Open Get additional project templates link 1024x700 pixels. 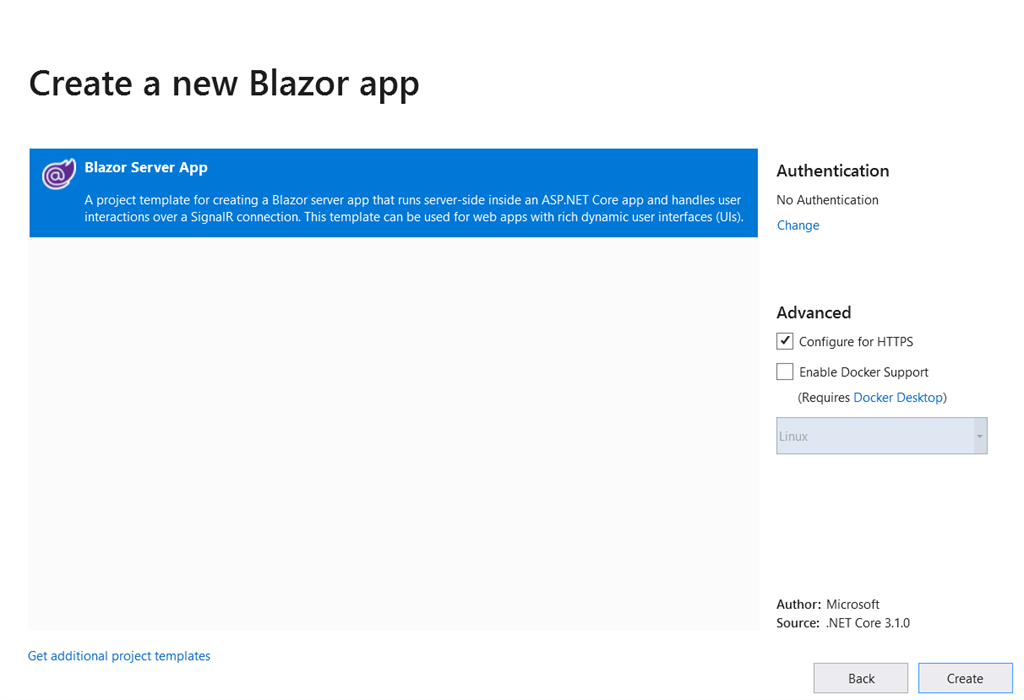119,656
